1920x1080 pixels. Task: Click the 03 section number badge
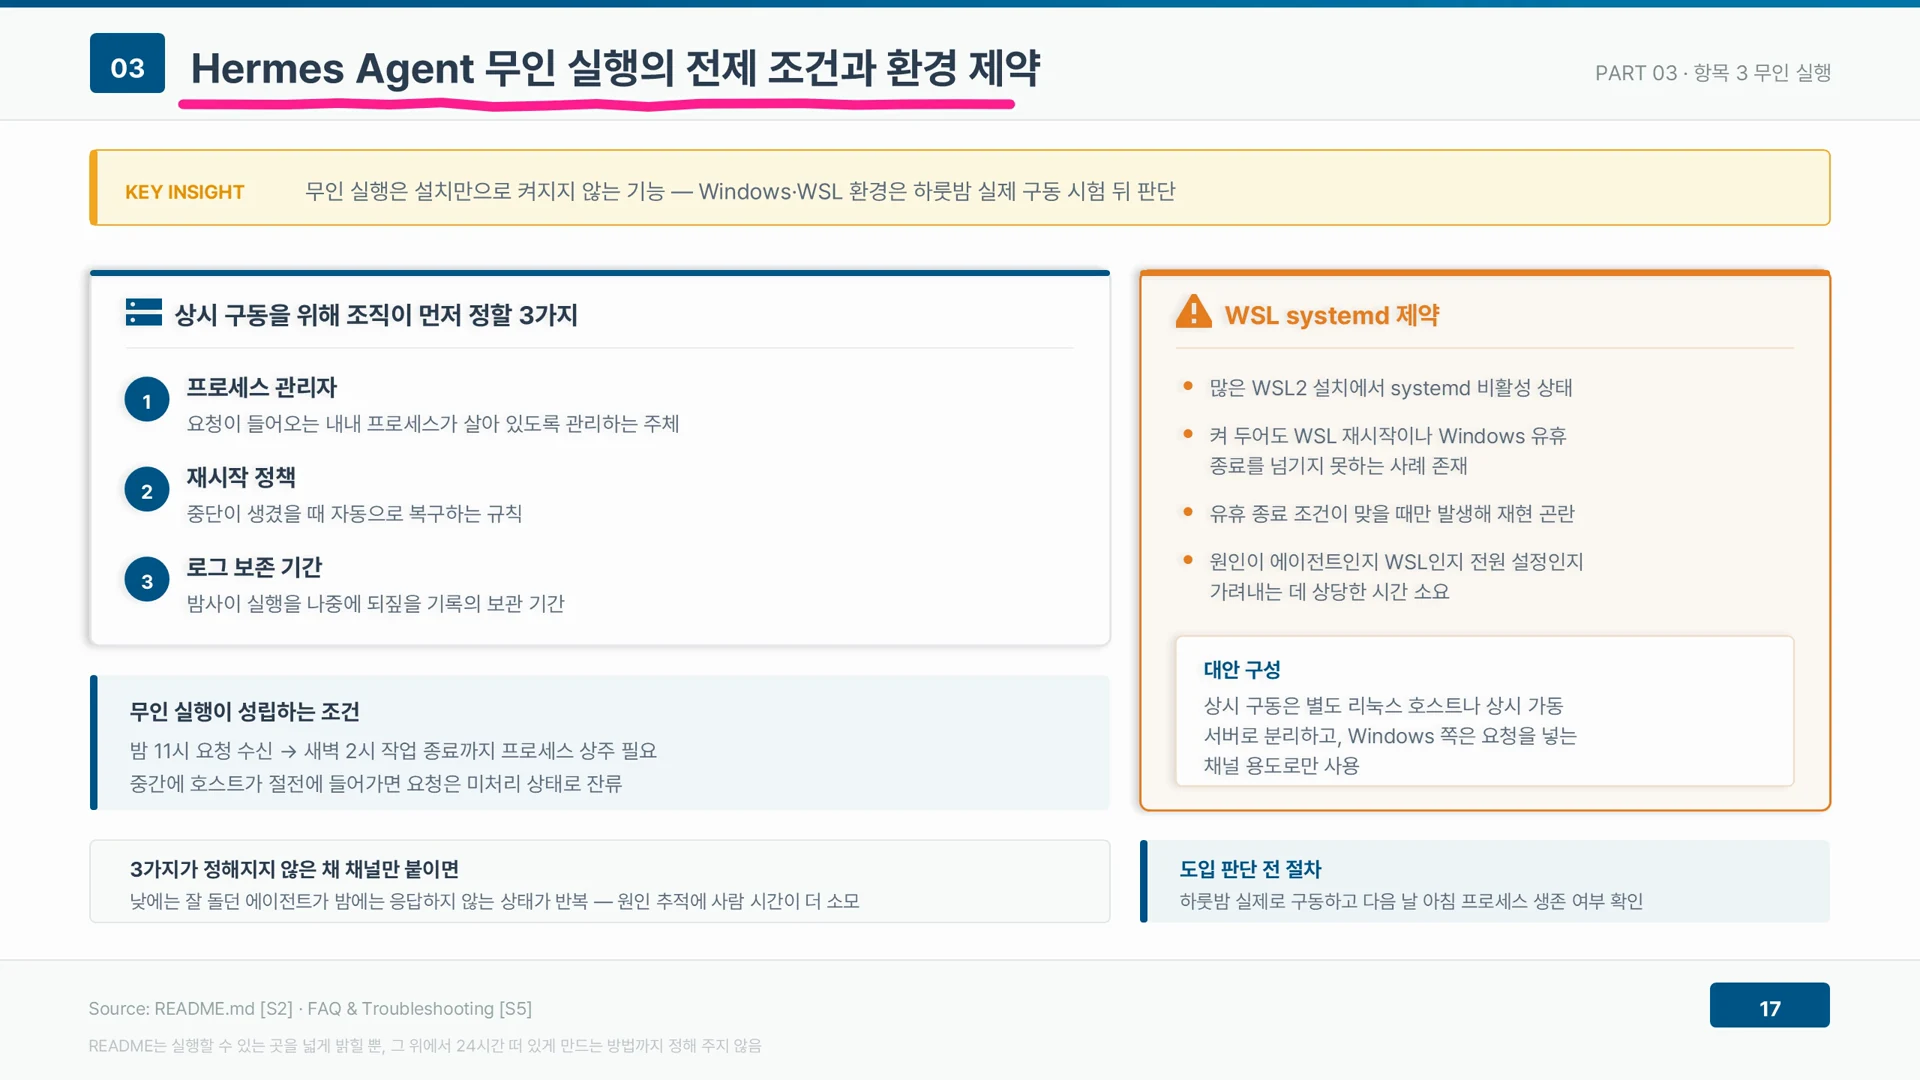[127, 64]
